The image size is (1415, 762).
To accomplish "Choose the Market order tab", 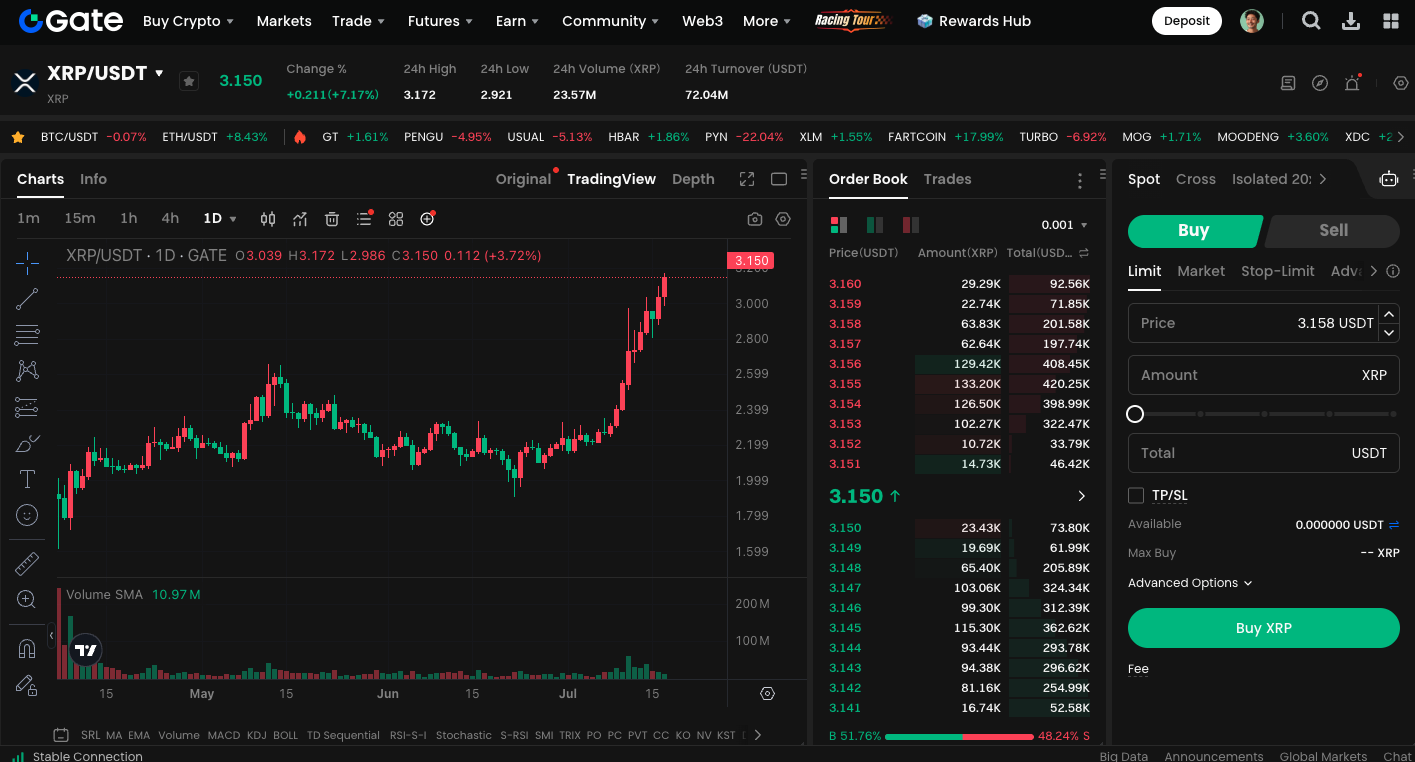I will pos(1201,271).
